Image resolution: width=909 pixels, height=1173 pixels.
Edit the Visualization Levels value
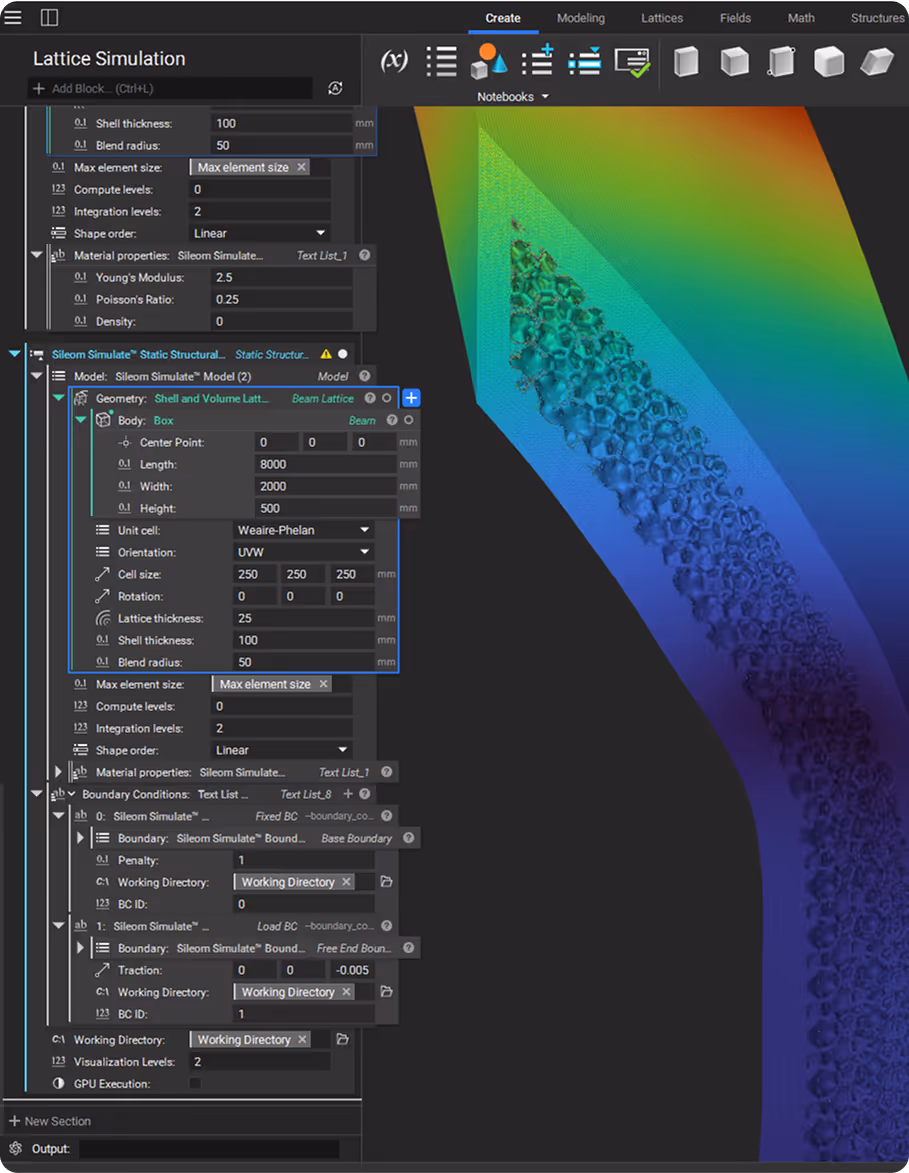260,1061
